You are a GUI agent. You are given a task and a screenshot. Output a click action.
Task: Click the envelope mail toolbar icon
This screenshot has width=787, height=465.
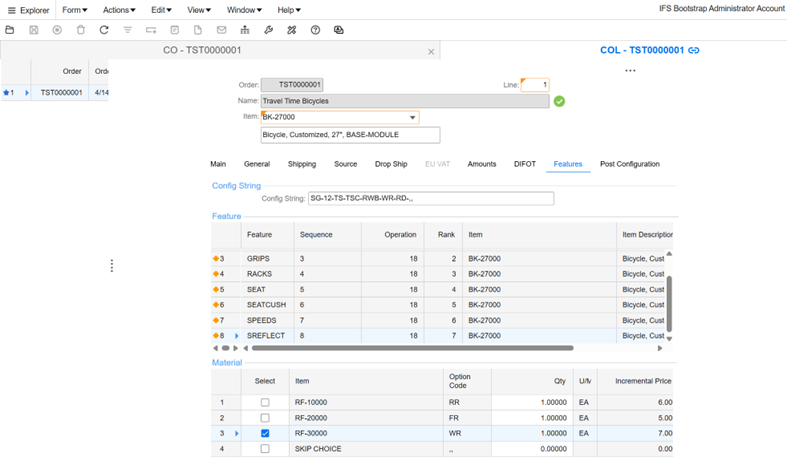pos(221,30)
